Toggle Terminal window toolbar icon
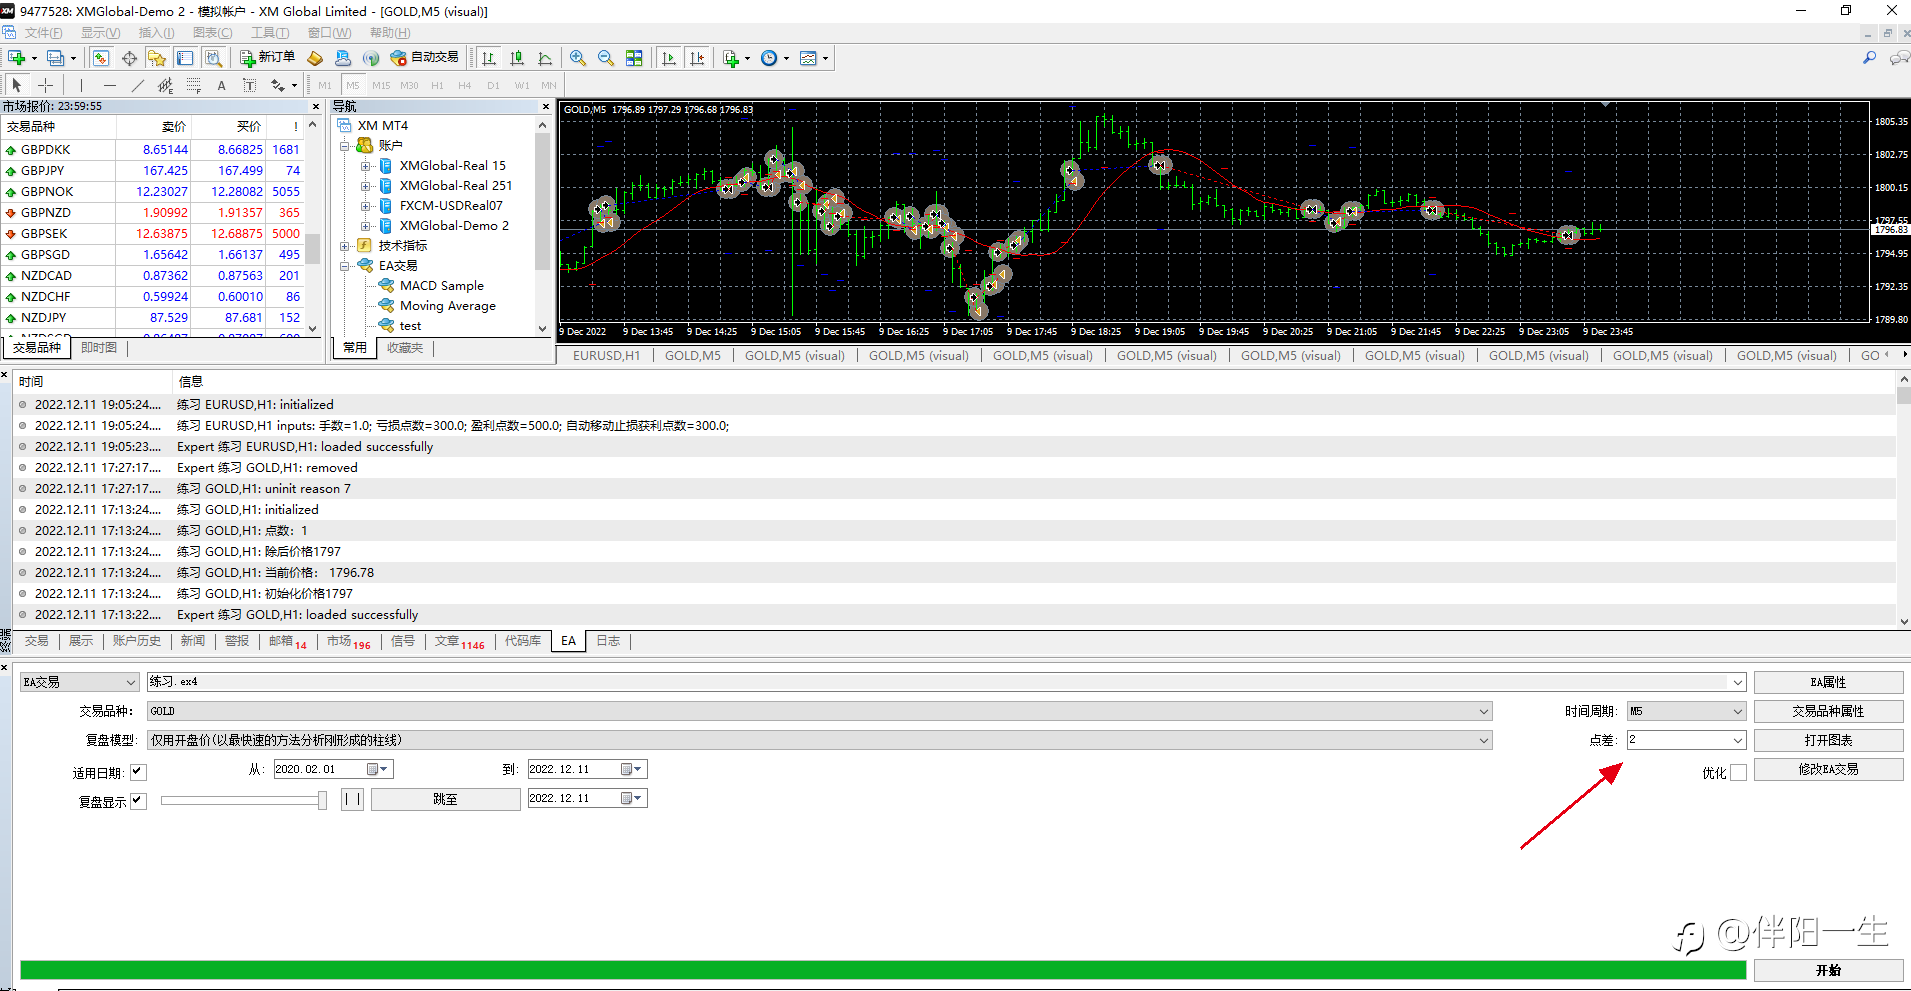Image resolution: width=1911 pixels, height=991 pixels. [x=185, y=58]
